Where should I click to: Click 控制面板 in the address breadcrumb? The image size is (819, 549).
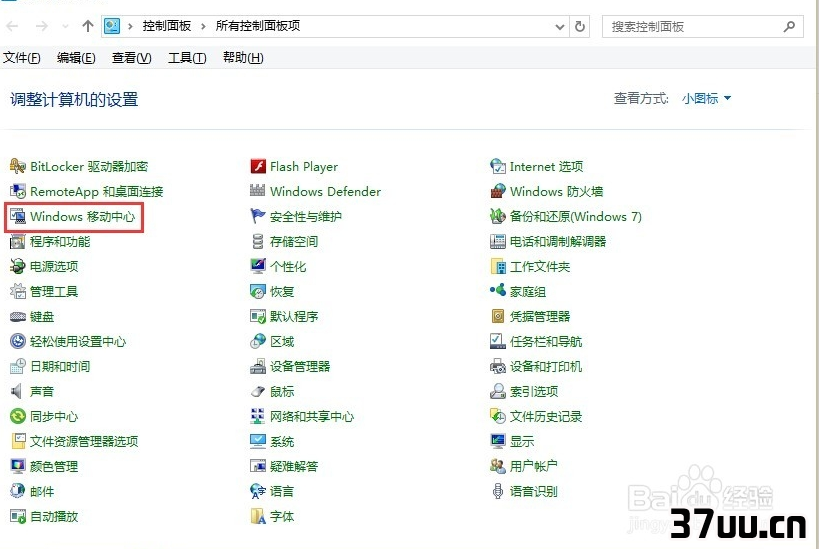point(167,26)
